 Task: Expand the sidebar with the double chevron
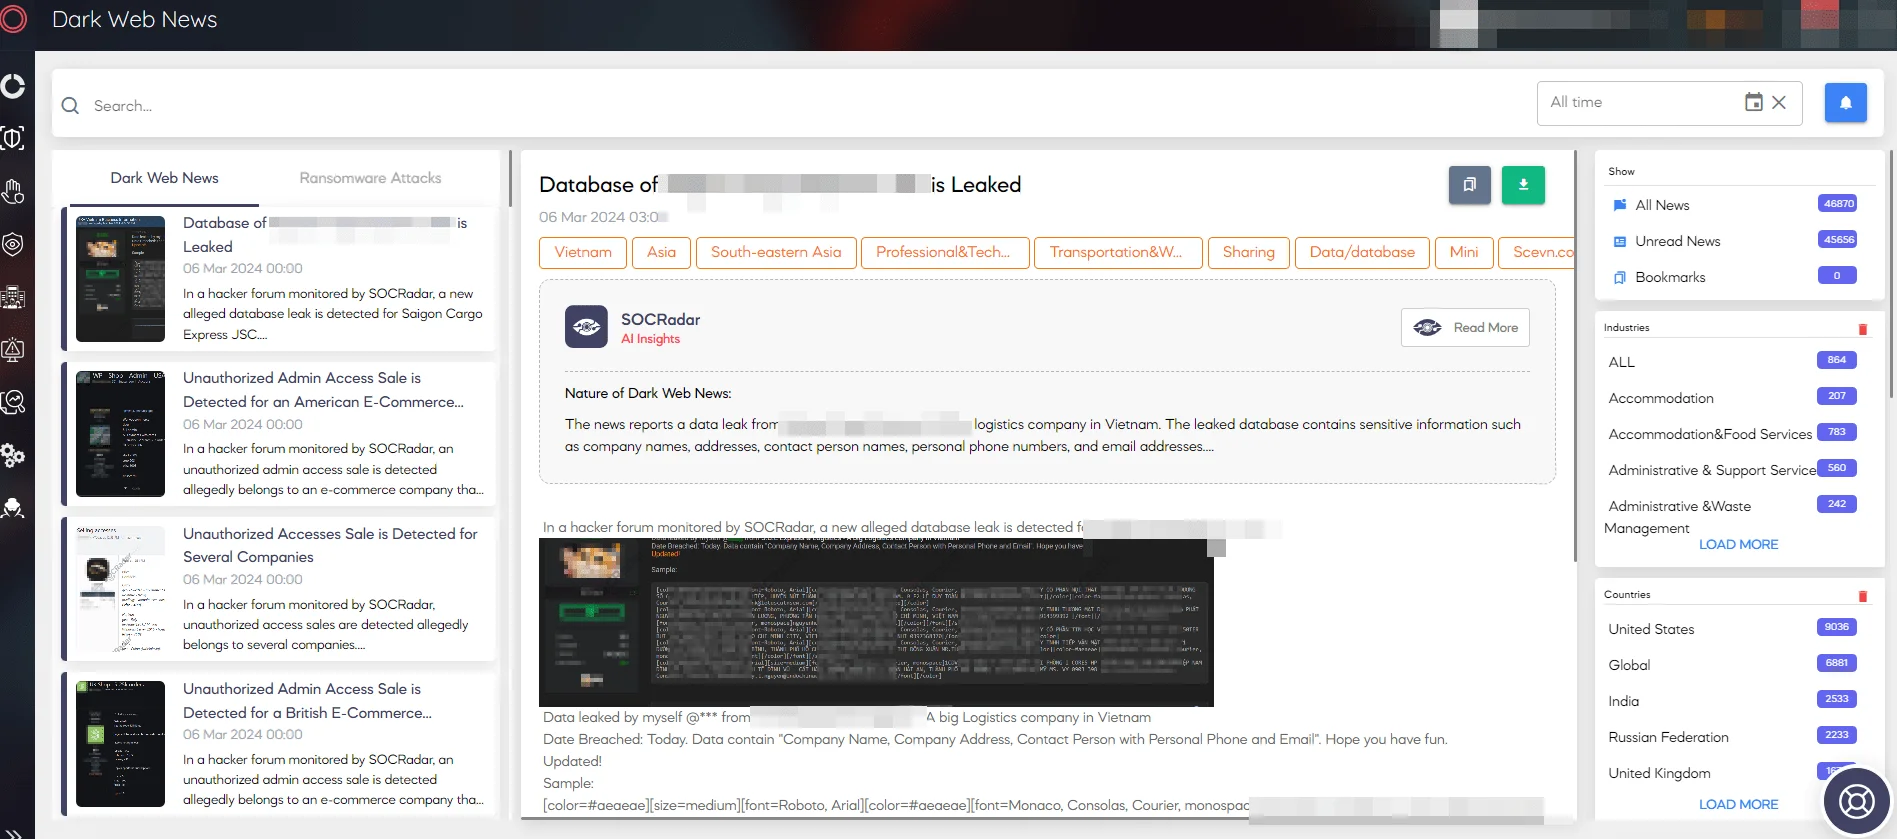click(x=14, y=833)
